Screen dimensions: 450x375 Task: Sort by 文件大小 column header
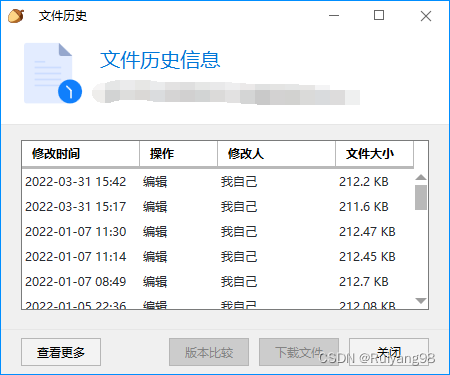tap(374, 154)
